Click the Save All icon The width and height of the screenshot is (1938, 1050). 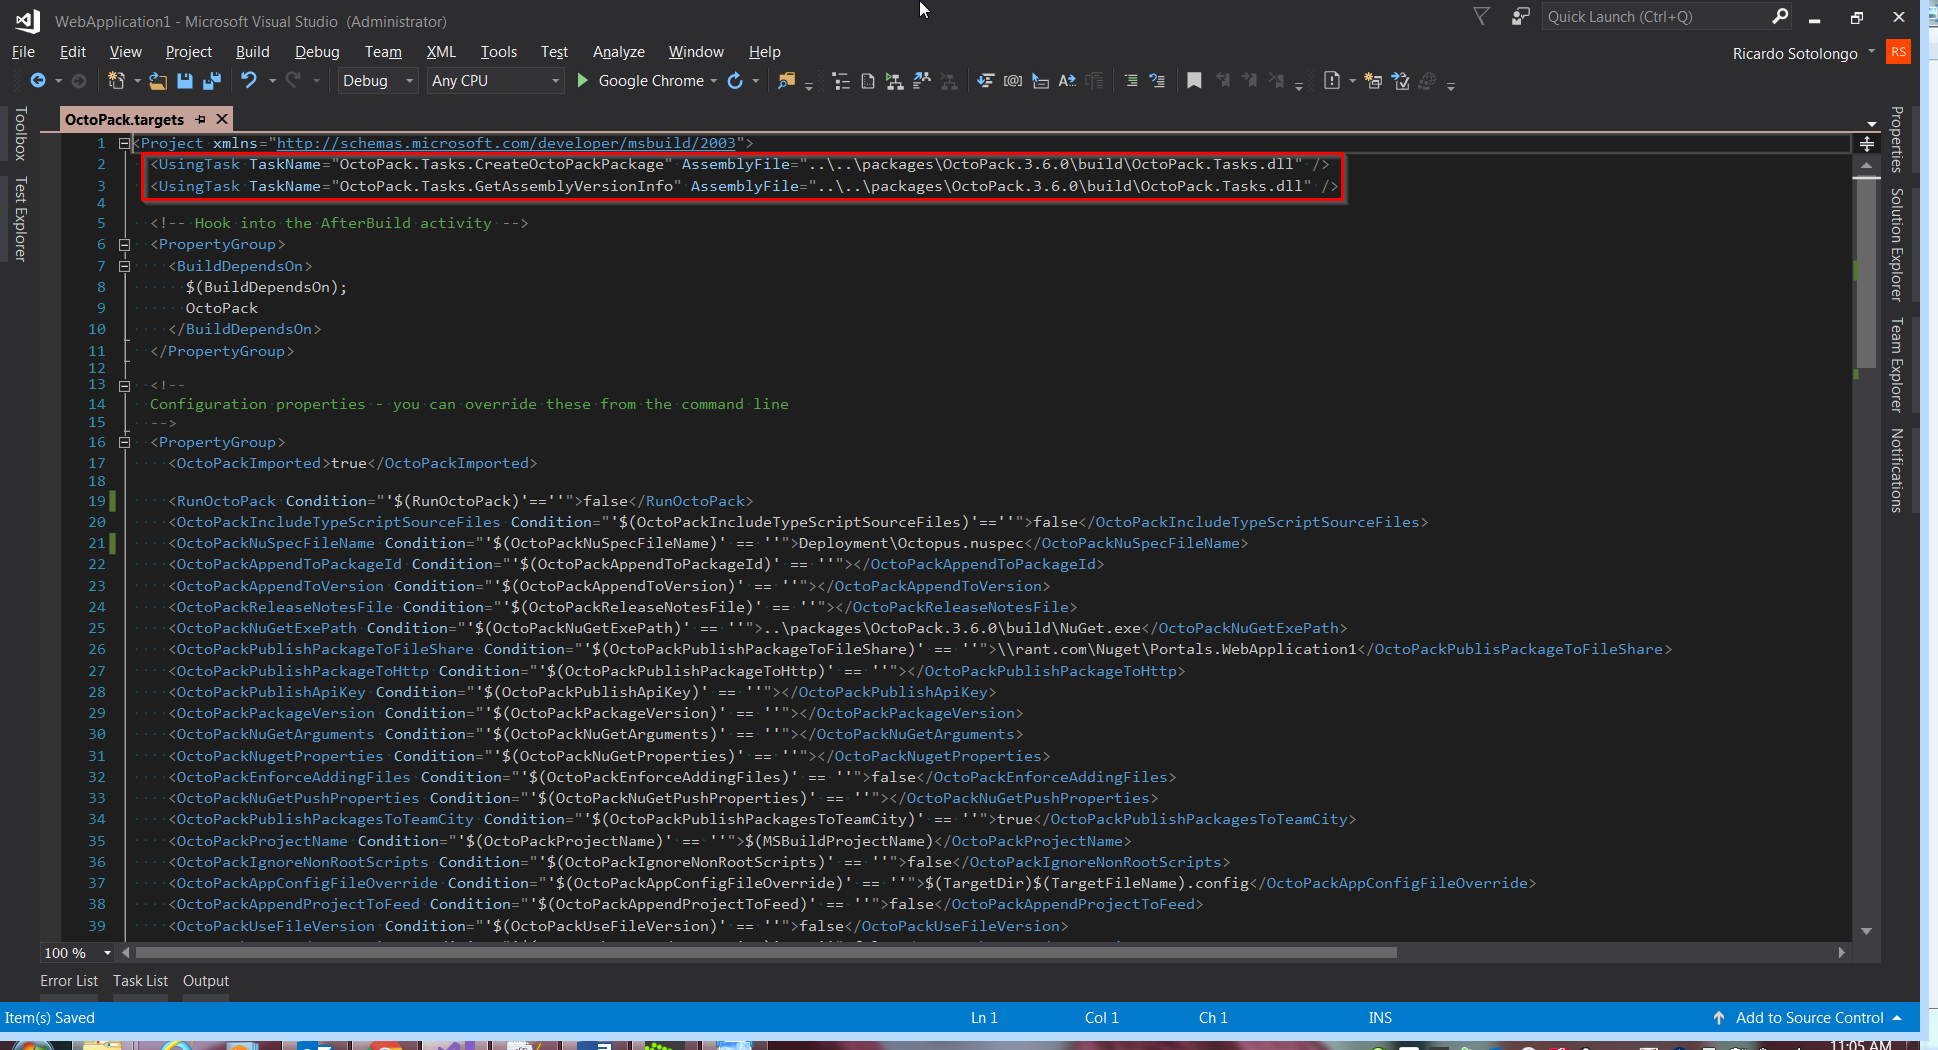[x=212, y=81]
